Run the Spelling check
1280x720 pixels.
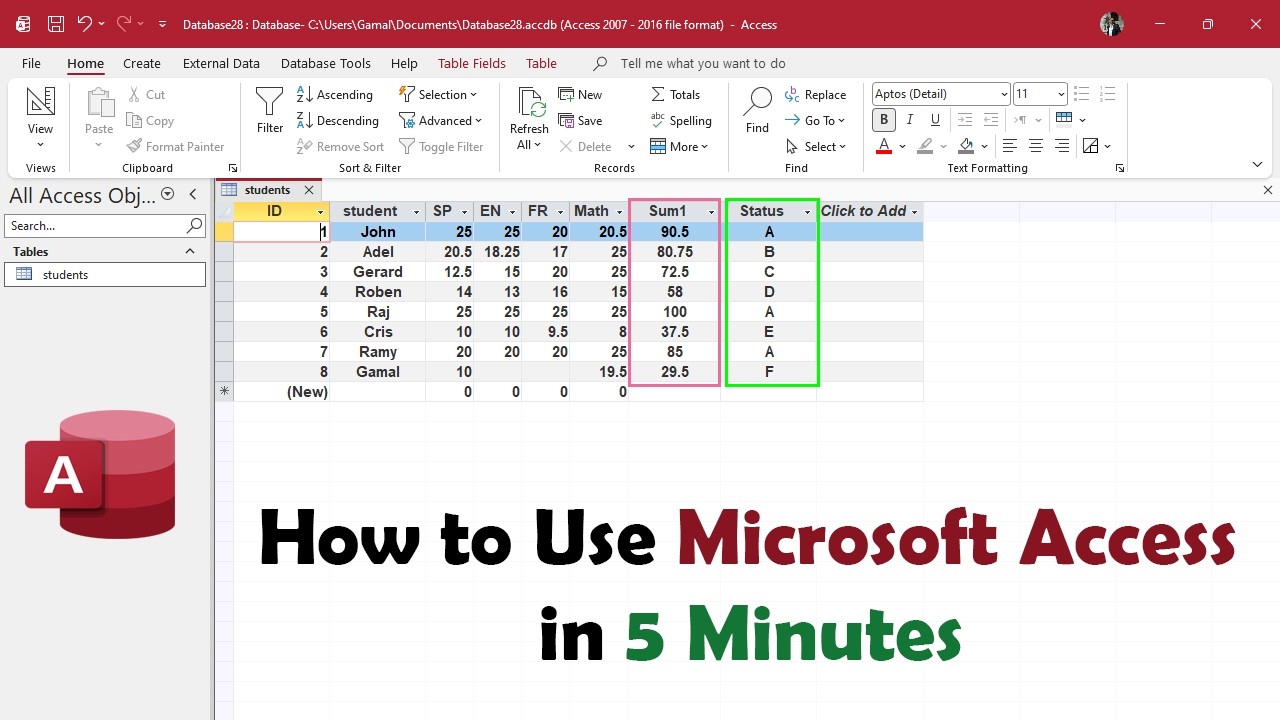(x=681, y=120)
